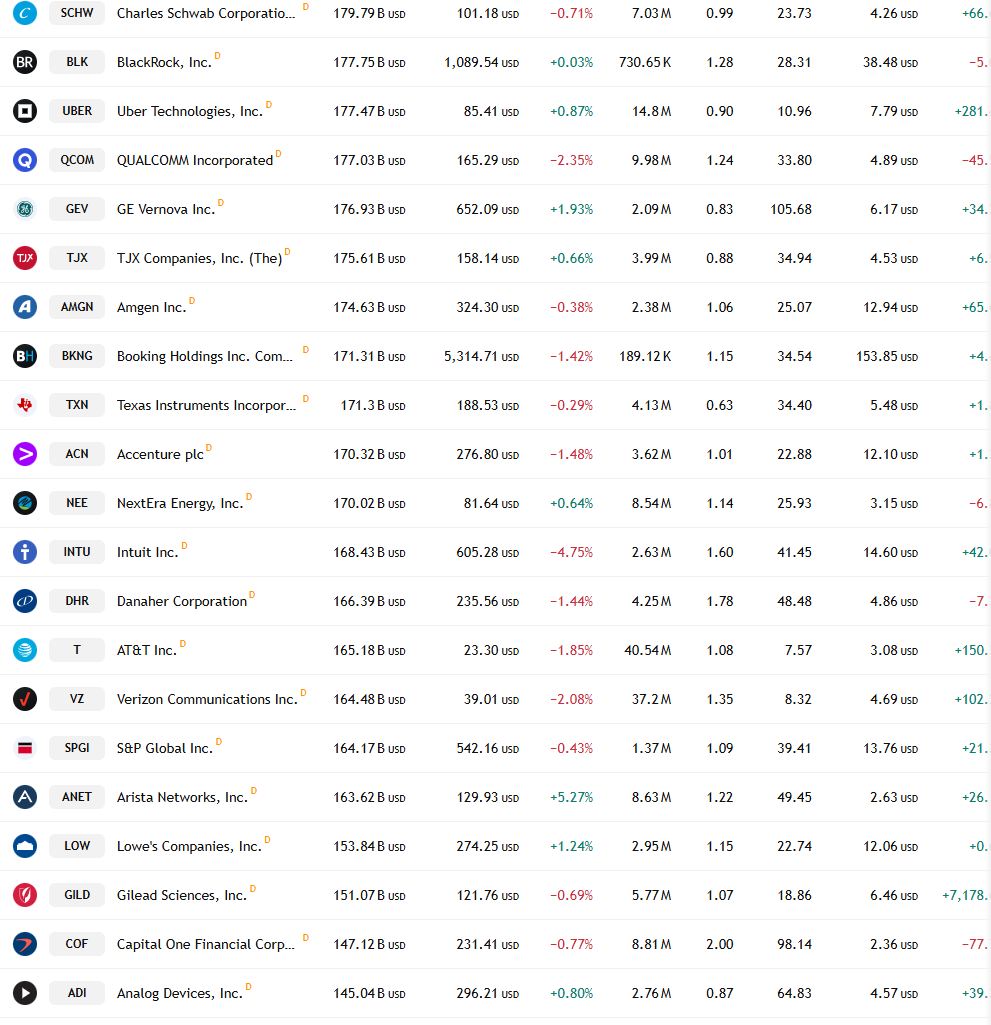Click the TJX red logo icon
Viewport: 991px width, 1025px height.
[25, 258]
